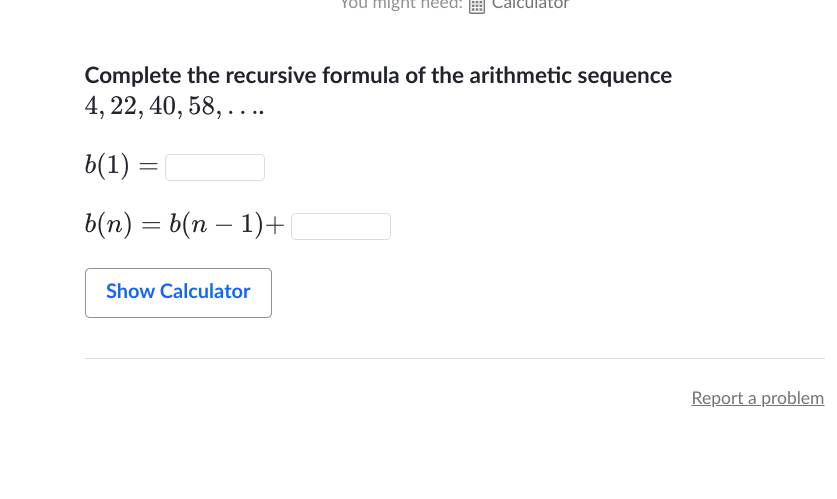Viewport: 837px width, 499px height.
Task: Click the calculator icon at top
Action: coord(477,5)
